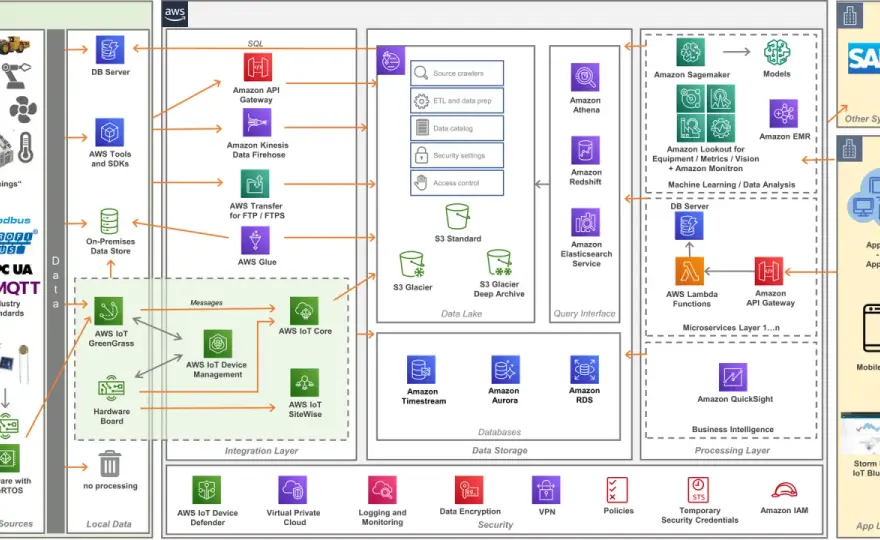Click the Temporary Security Credentials STS icon

point(698,490)
